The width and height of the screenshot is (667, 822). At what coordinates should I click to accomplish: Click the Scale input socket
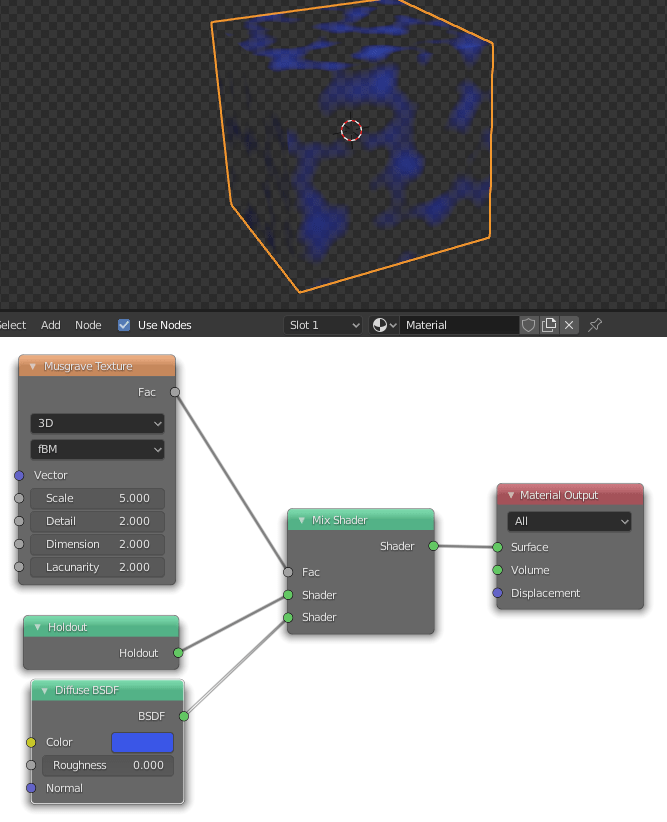tap(19, 498)
